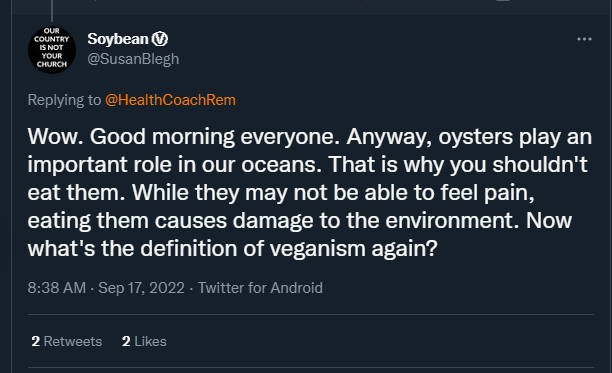Click the 'Our country is not your church' avatar
The image size is (612, 373).
[x=52, y=50]
